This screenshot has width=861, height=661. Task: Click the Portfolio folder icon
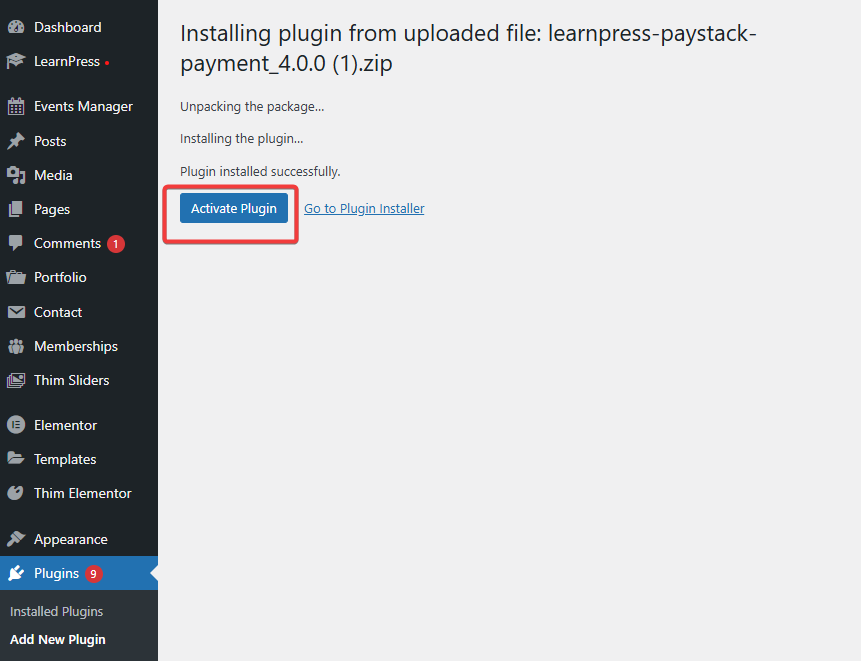pyautogui.click(x=16, y=277)
